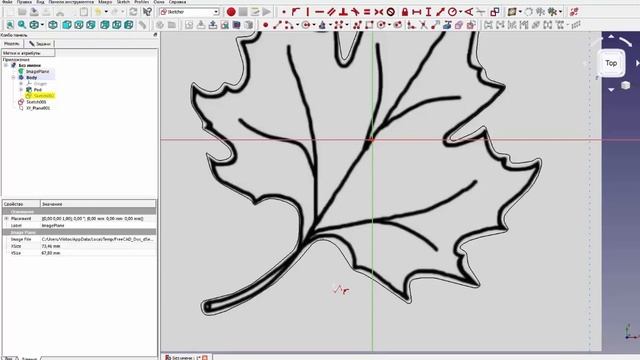Open the arc tool variants dropdown arrow

tap(297, 25)
